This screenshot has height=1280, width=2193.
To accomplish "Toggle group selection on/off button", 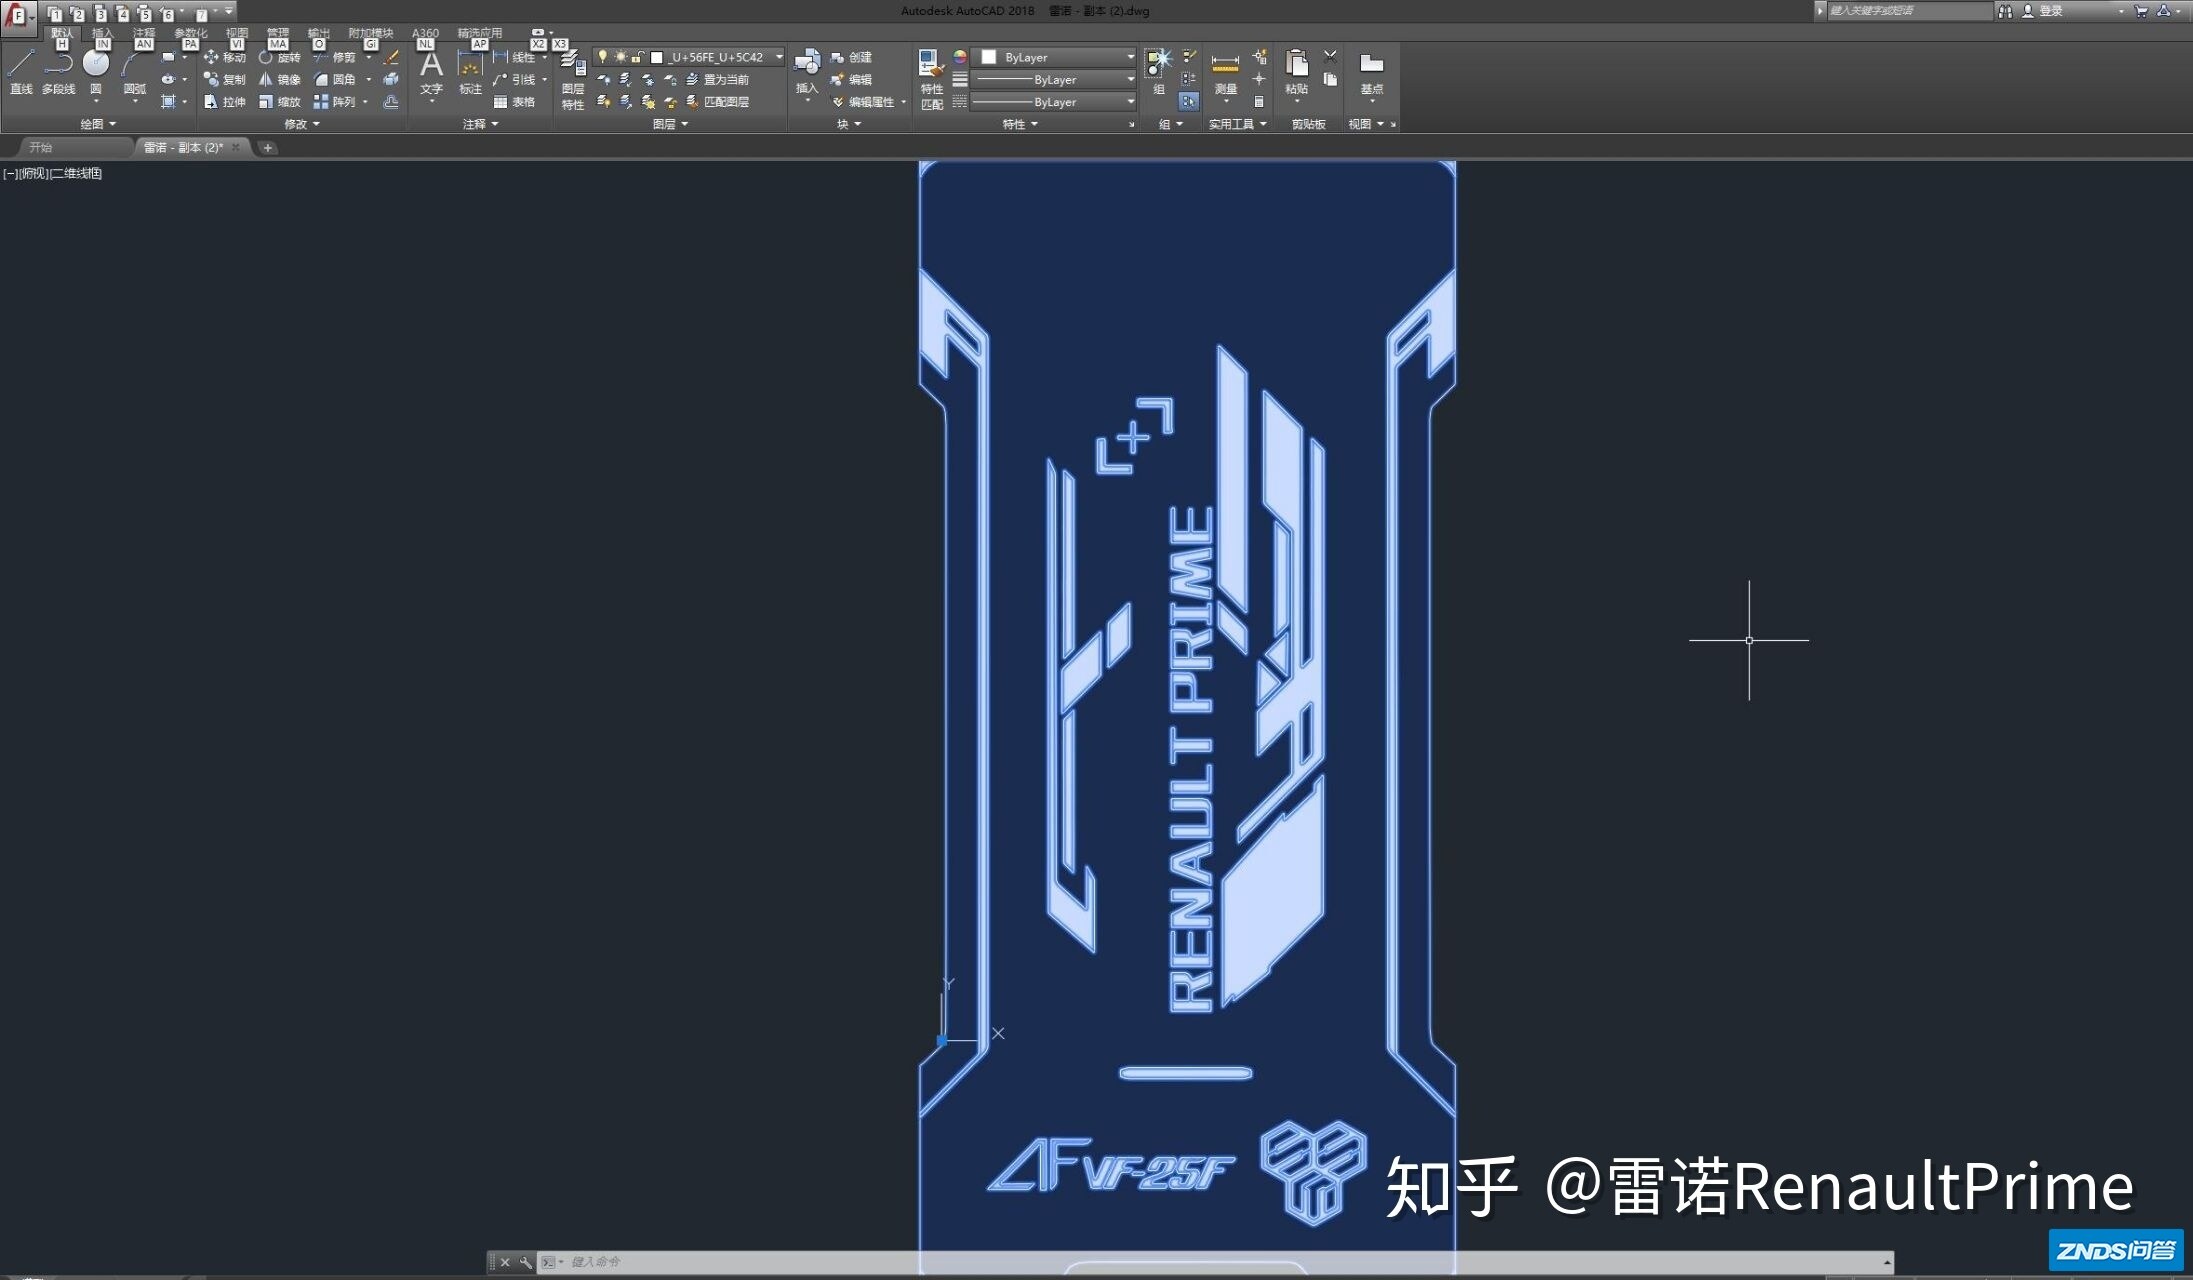I will (x=1188, y=101).
